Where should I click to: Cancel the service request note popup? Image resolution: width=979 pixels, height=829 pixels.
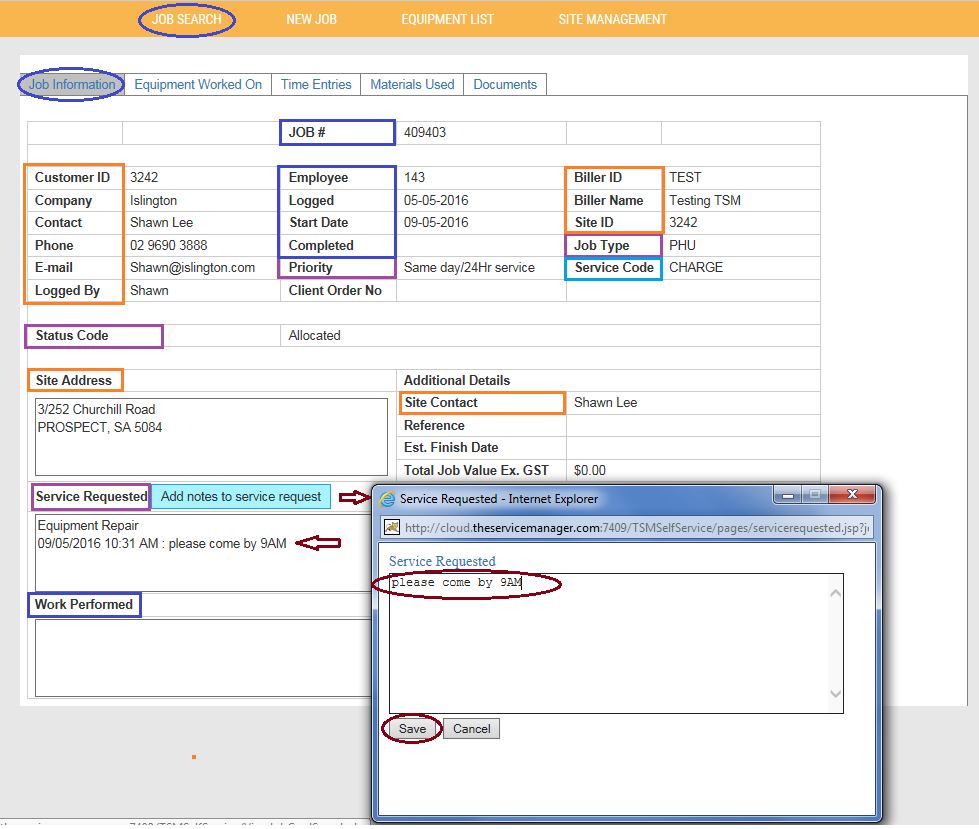coord(471,729)
